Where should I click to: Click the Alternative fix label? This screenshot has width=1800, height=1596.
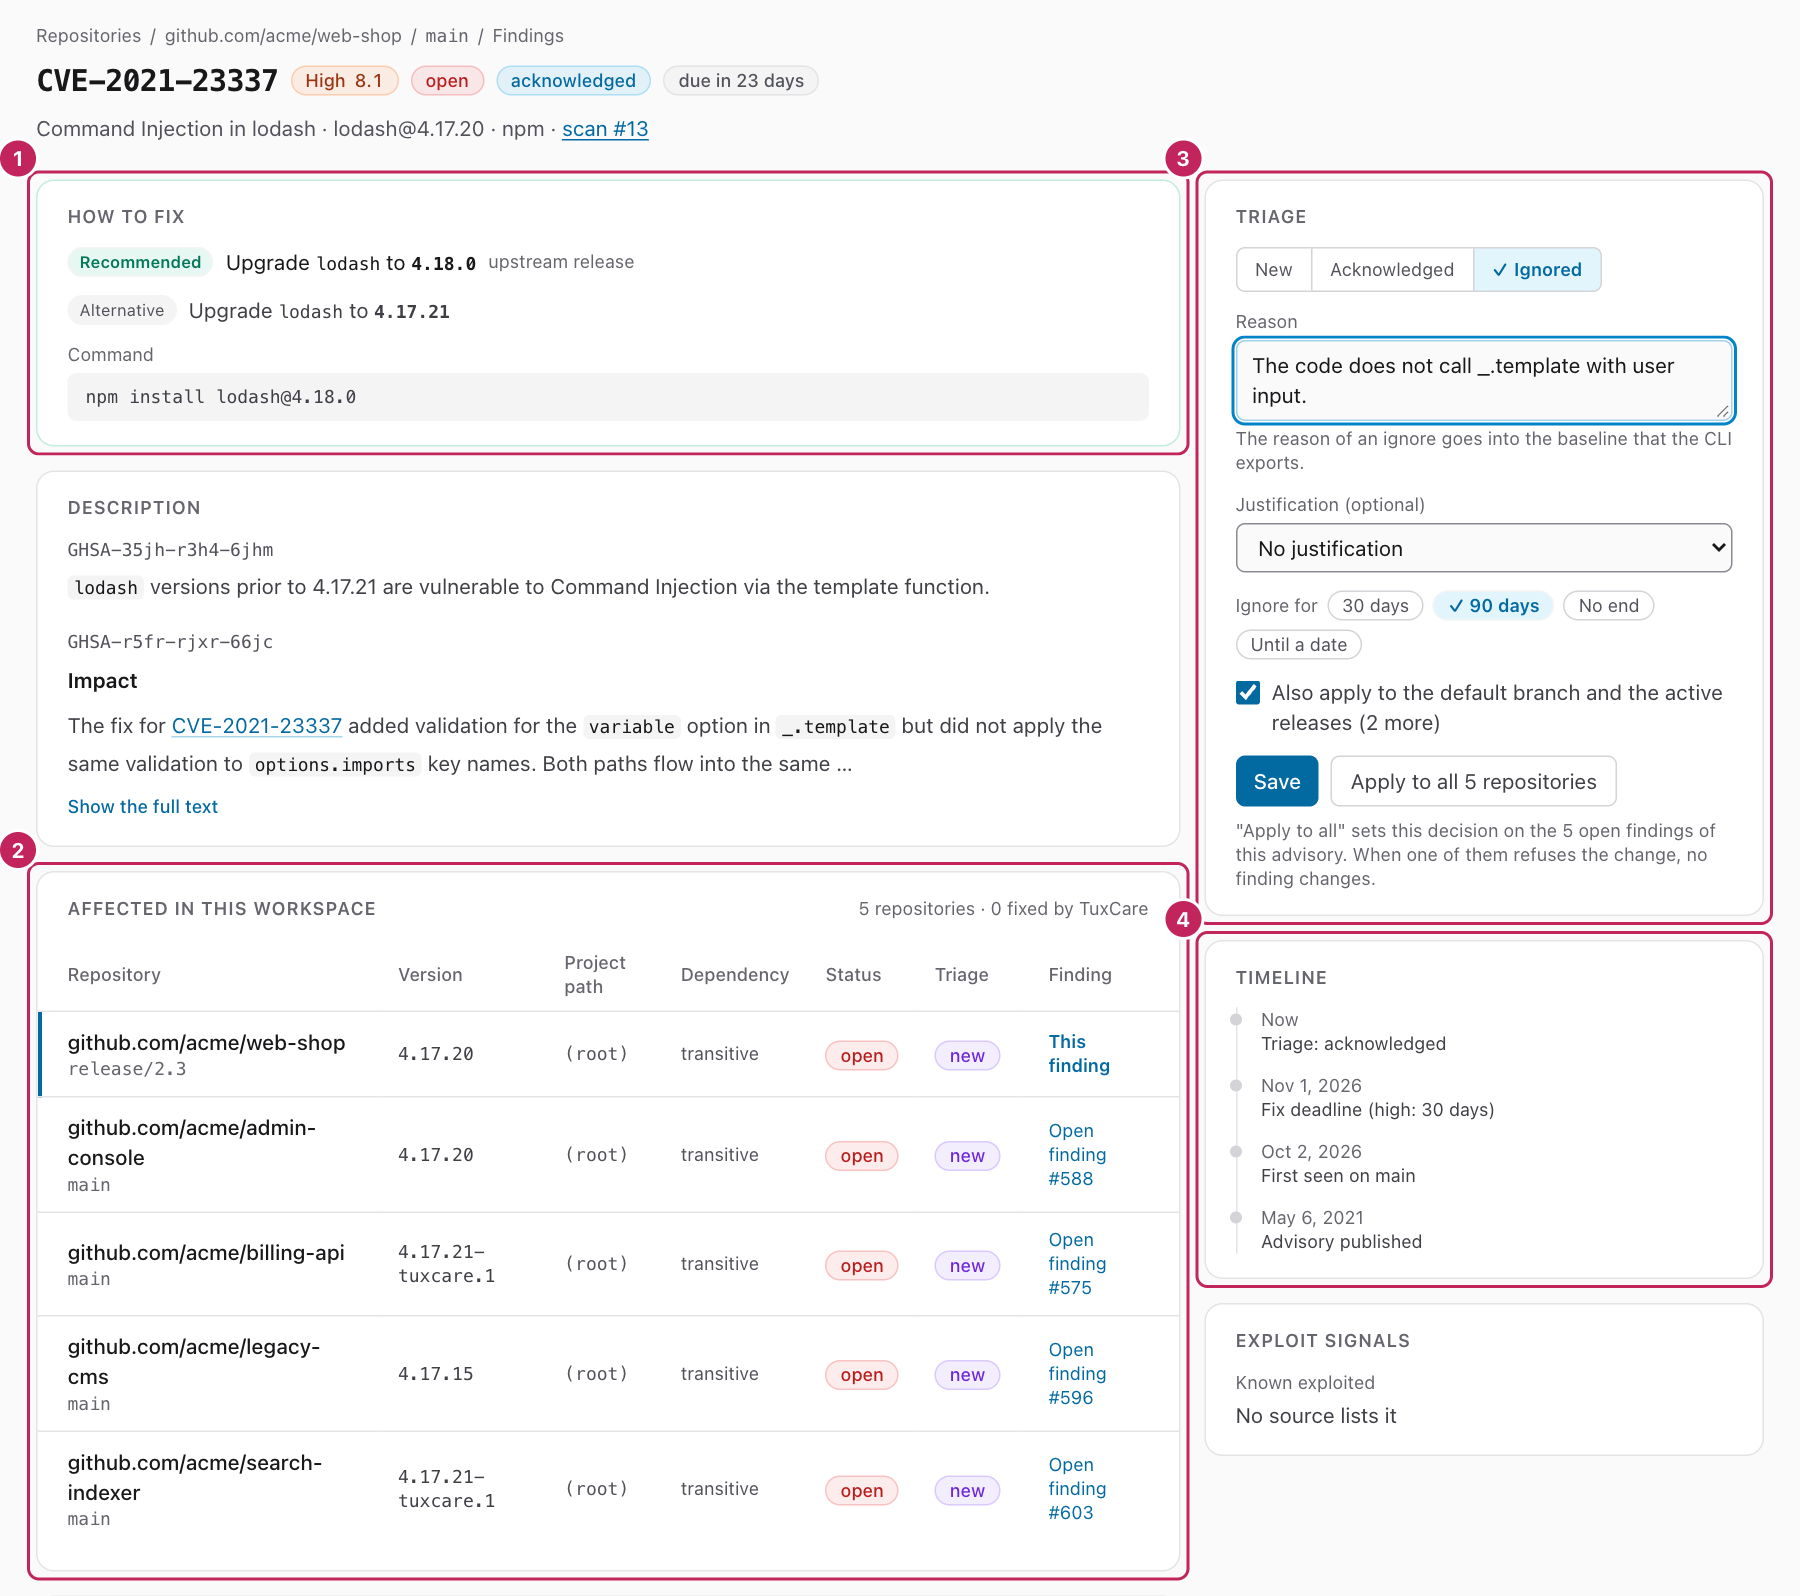122,310
